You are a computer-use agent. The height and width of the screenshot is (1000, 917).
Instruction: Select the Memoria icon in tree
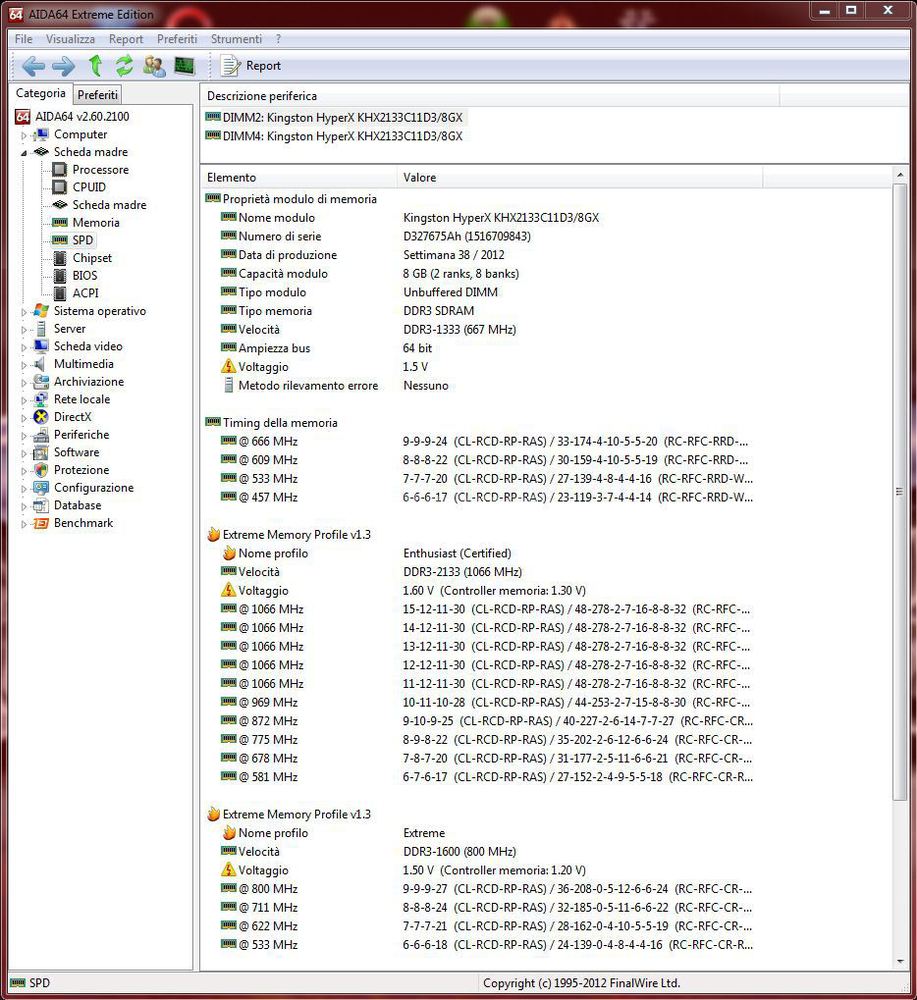tap(59, 223)
